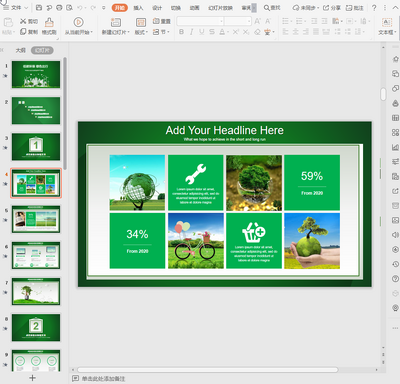Image resolution: width=400 pixels, height=384 pixels.
Task: Open the 幻灯片放映 ribbon tab
Action: click(x=220, y=8)
